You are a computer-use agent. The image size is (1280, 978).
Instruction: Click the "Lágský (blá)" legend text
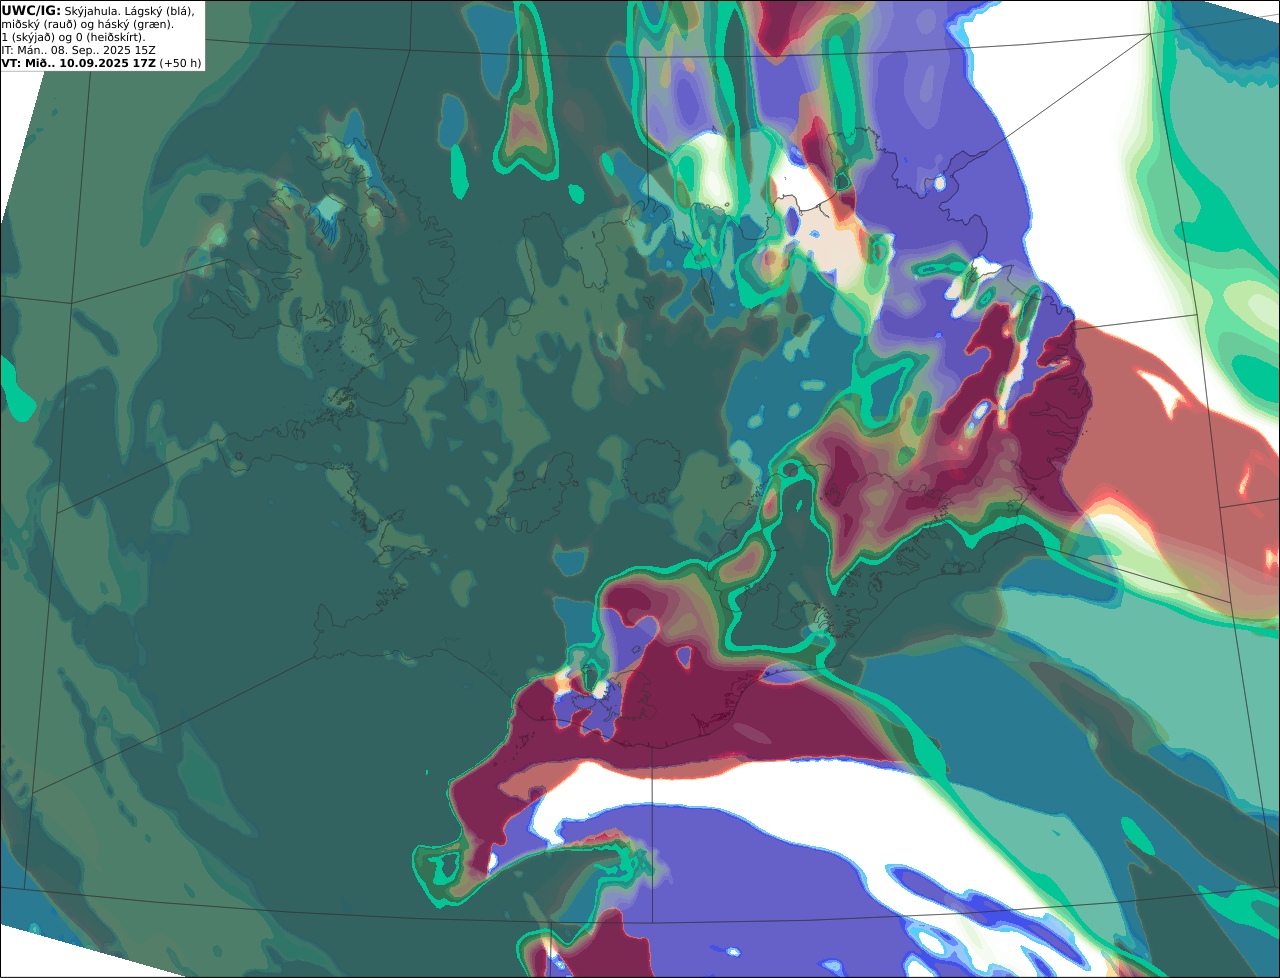159,12
